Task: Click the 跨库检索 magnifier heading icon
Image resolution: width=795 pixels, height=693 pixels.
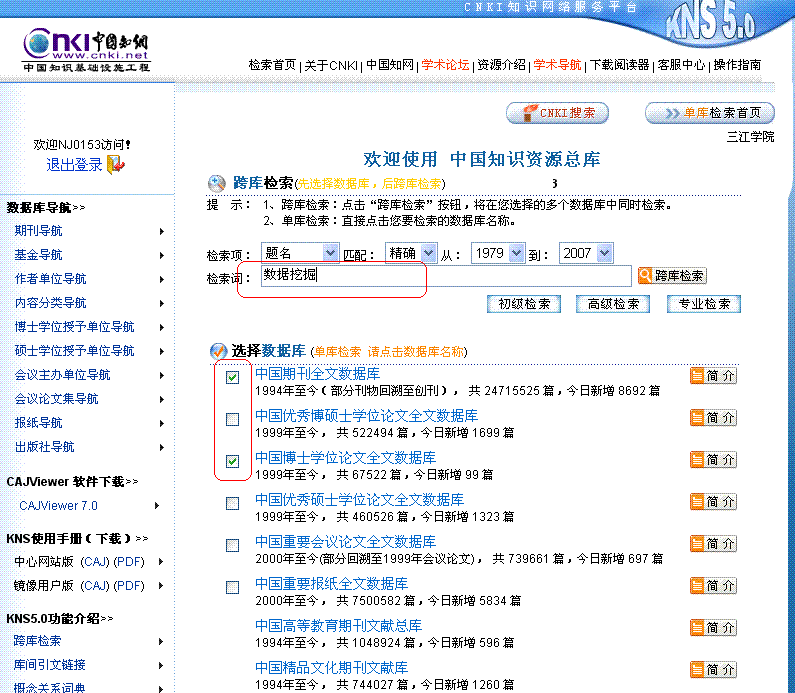Action: 216,184
